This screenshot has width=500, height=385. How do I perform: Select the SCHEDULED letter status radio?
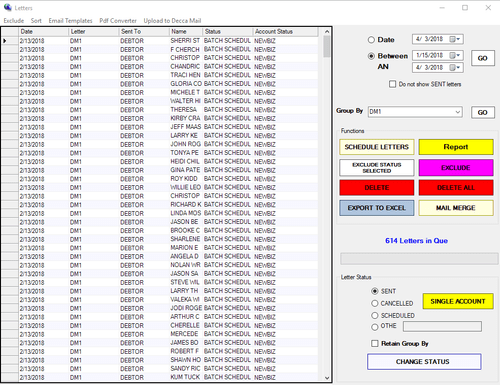[375, 315]
